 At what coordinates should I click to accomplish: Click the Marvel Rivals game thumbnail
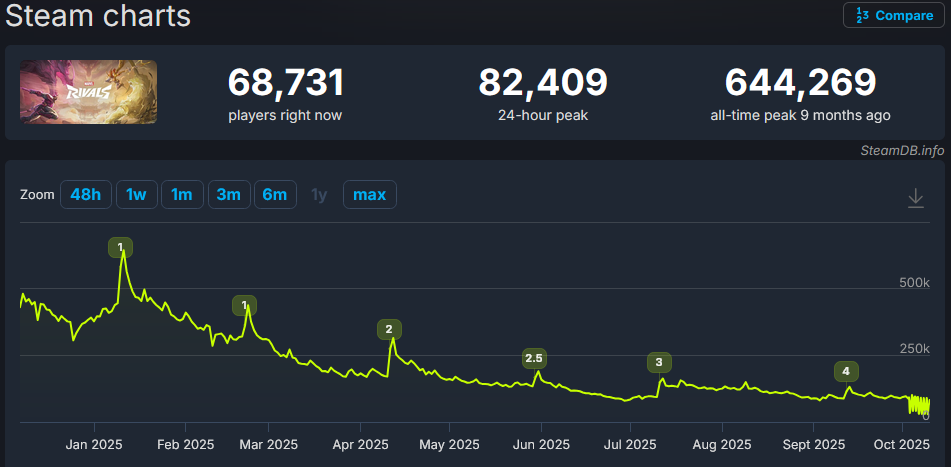89,92
